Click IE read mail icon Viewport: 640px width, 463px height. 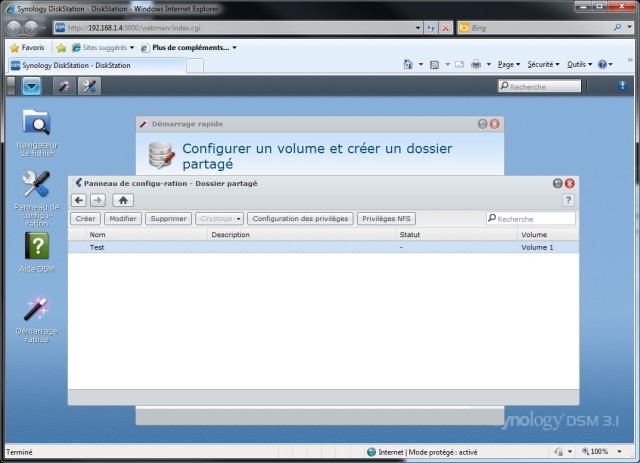[x=460, y=65]
